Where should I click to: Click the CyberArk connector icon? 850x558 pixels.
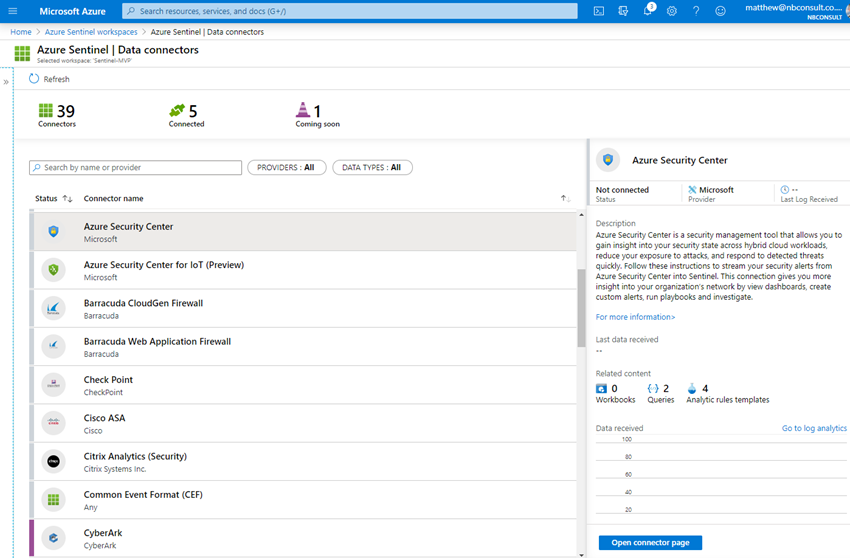click(x=53, y=538)
